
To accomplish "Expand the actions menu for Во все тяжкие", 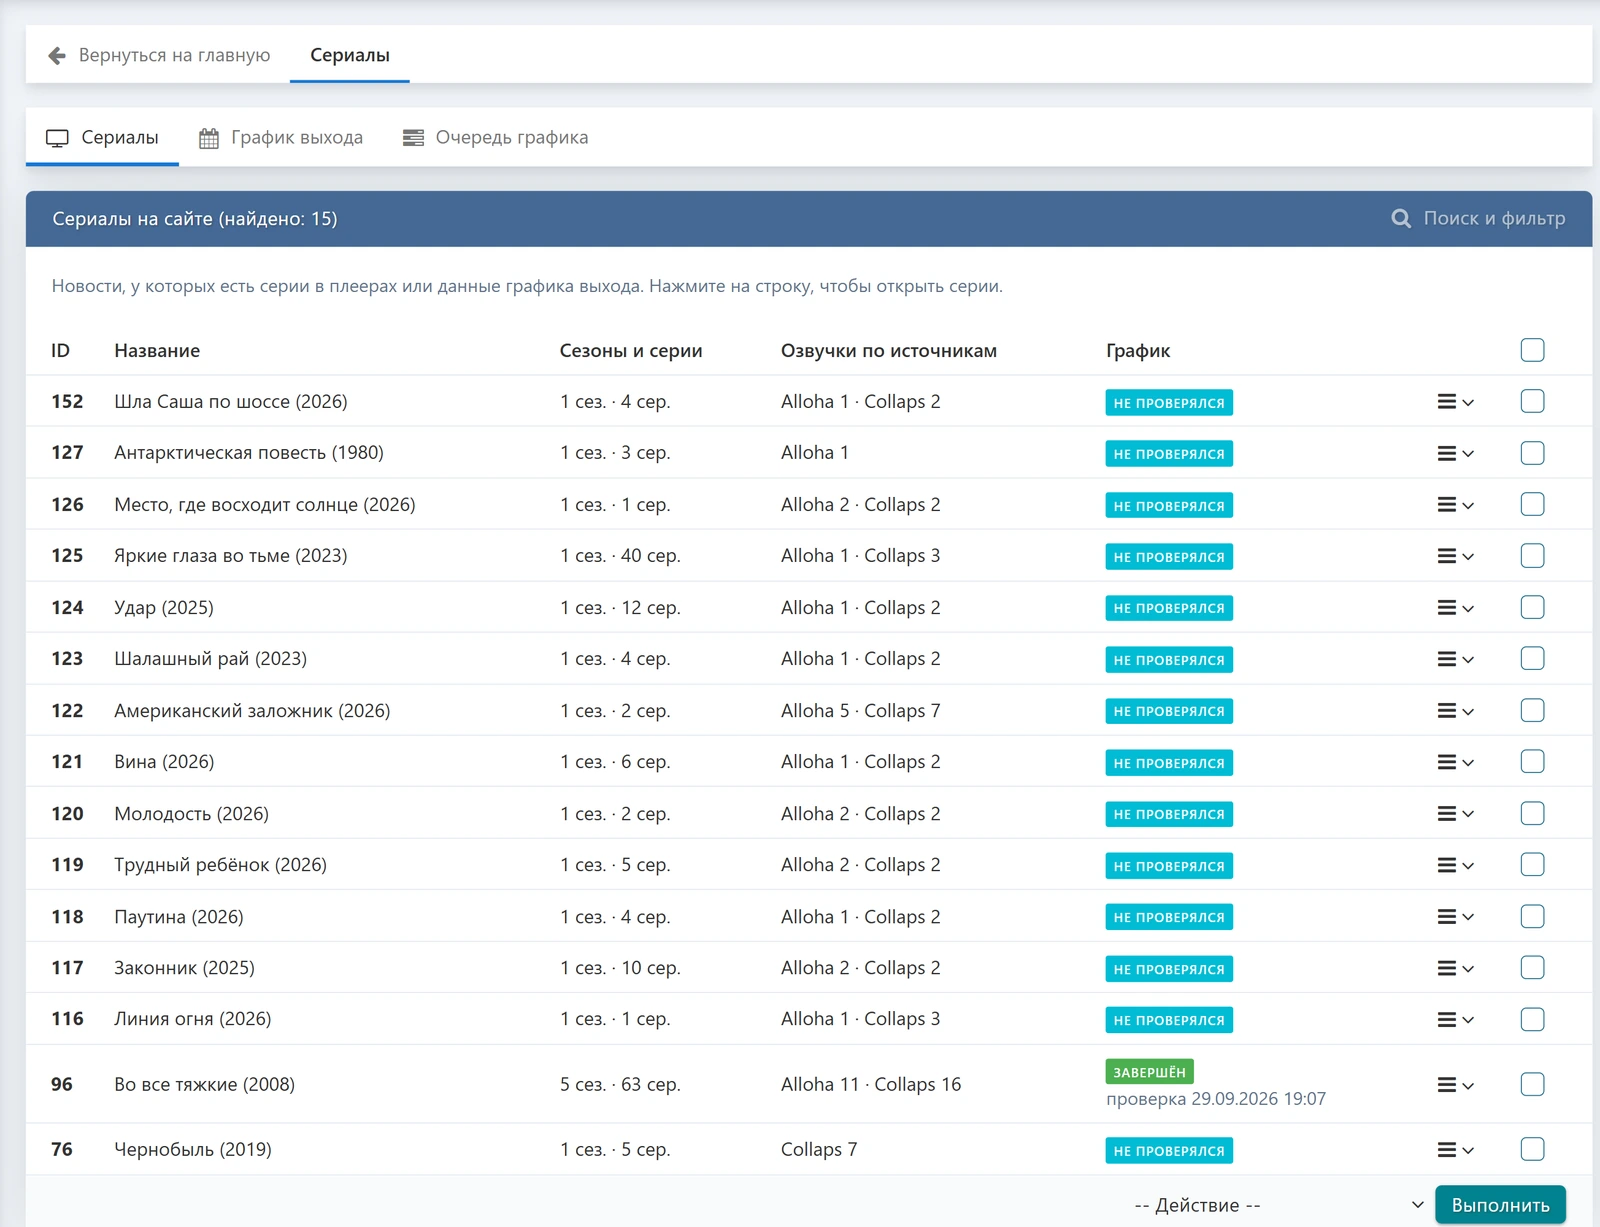I will coord(1455,1085).
